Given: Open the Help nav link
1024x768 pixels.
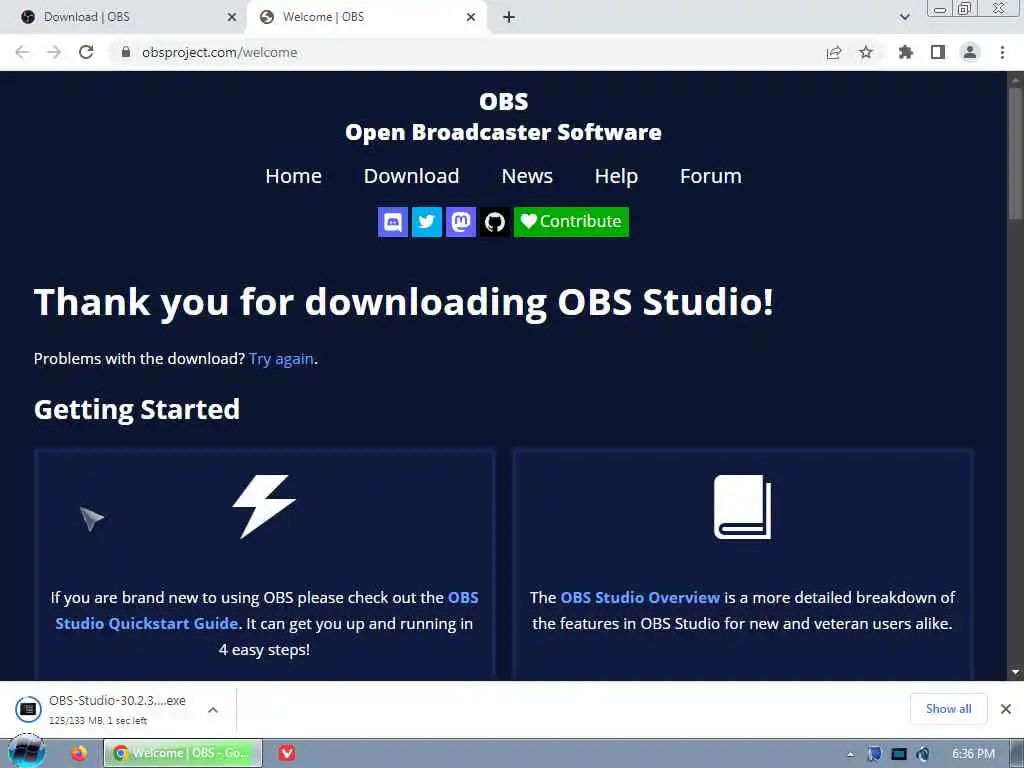Looking at the screenshot, I should coord(616,176).
